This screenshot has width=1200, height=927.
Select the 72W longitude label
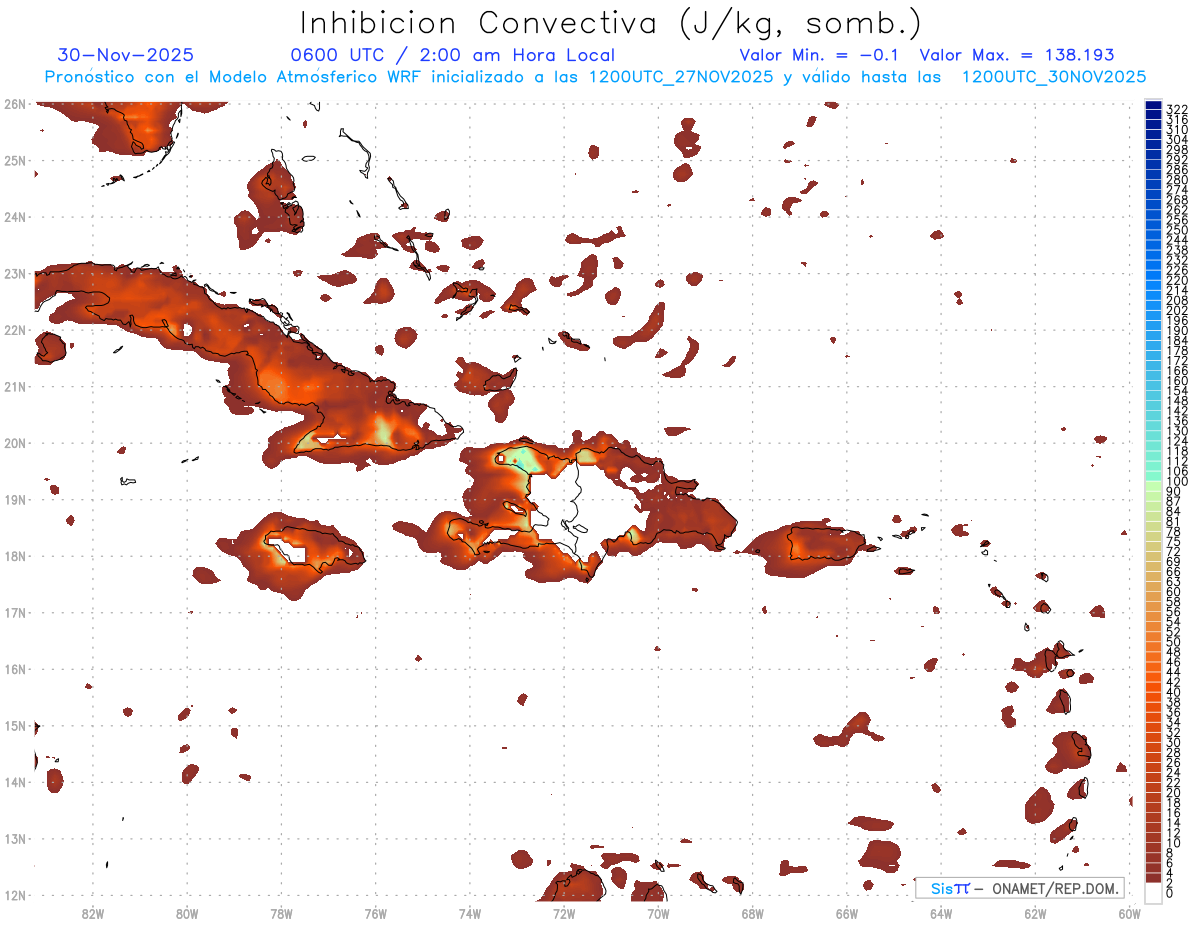point(564,912)
